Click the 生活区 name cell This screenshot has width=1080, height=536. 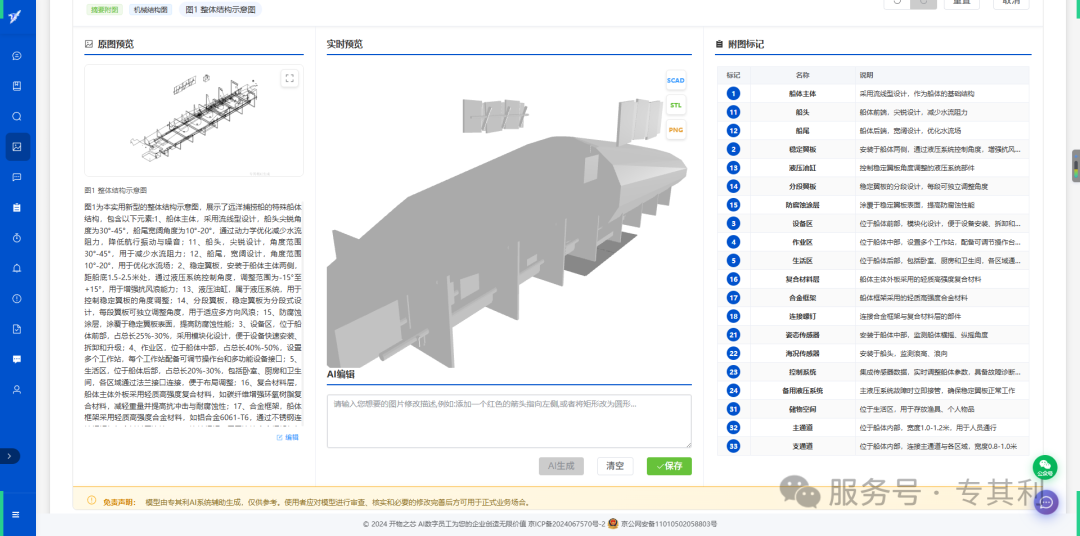pyautogui.click(x=802, y=260)
